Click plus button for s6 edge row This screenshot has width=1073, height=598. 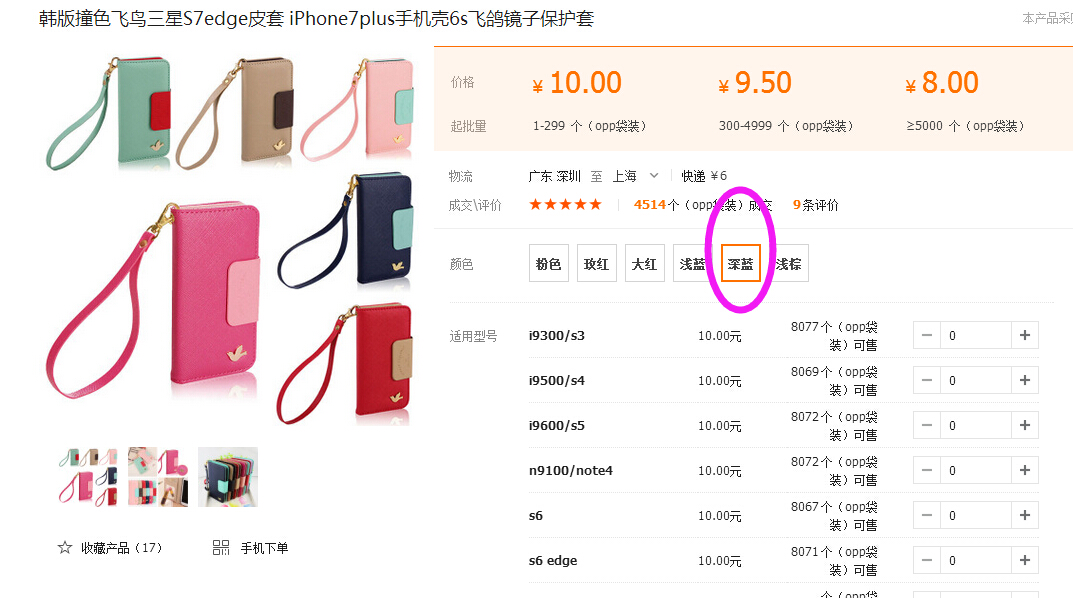pyautogui.click(x=1024, y=560)
